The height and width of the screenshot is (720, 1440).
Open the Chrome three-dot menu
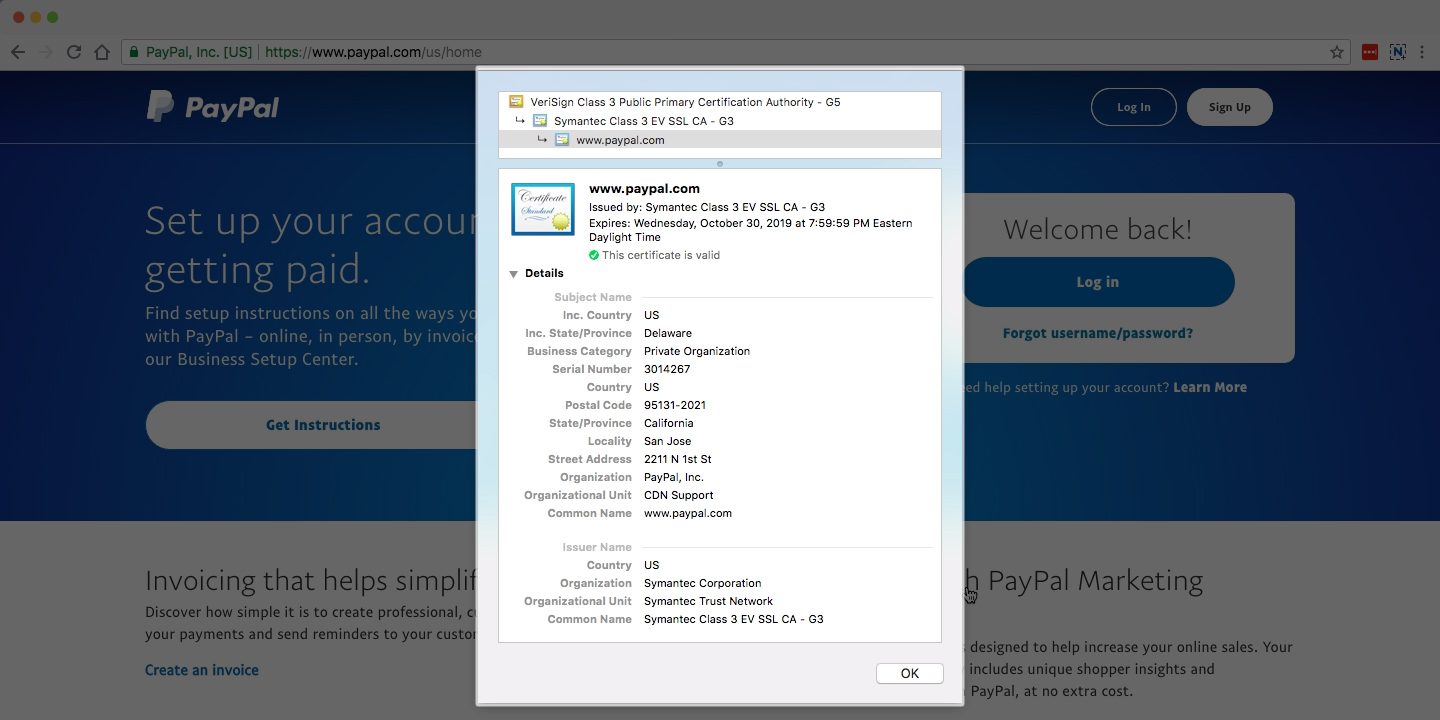(x=1421, y=52)
